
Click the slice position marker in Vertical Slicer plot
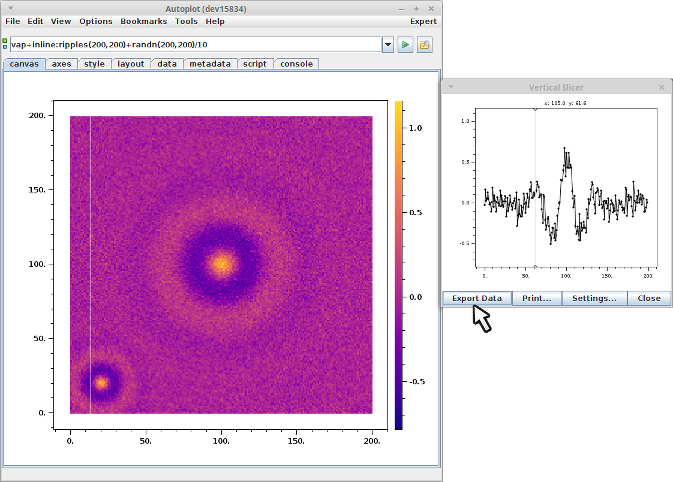535,188
